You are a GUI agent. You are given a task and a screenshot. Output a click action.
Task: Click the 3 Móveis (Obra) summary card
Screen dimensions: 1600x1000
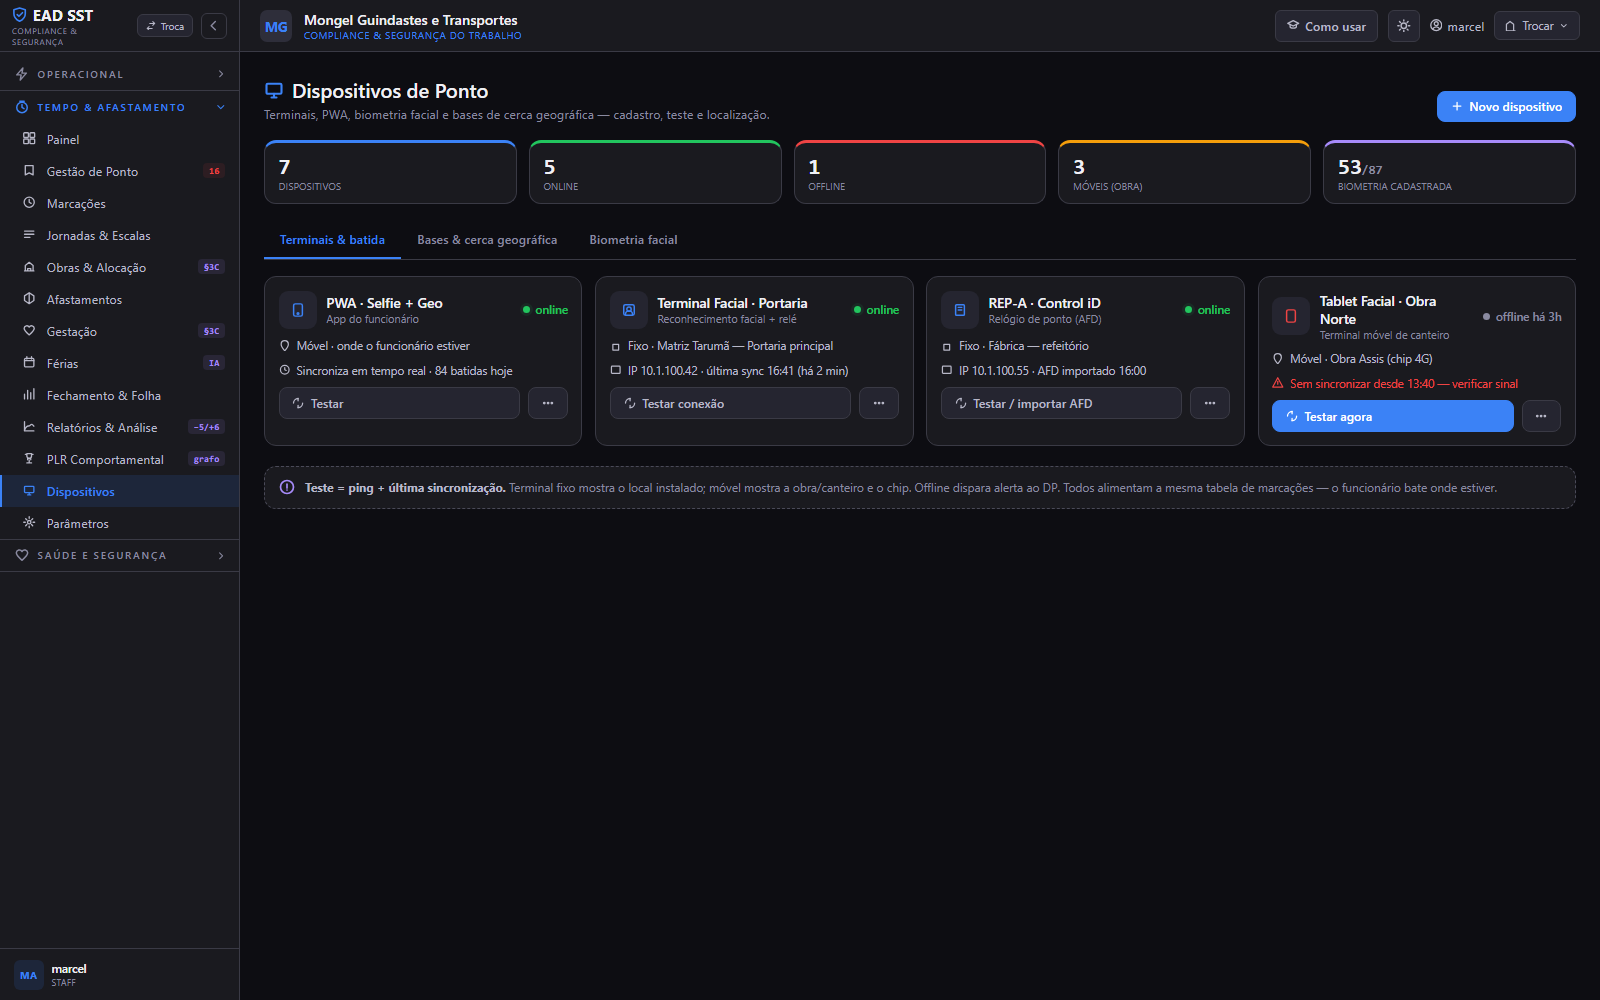point(1184,172)
